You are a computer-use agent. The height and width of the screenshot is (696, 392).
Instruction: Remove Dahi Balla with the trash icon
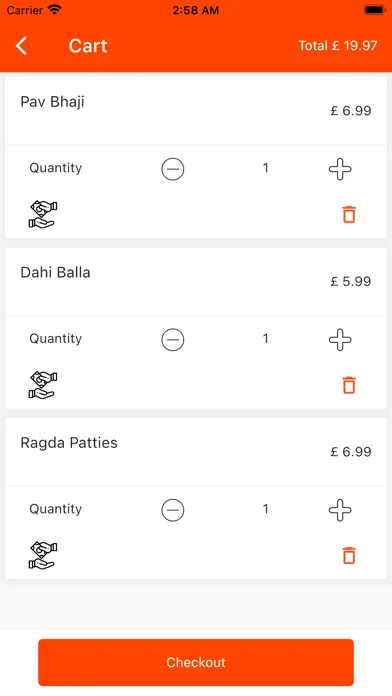coord(349,385)
